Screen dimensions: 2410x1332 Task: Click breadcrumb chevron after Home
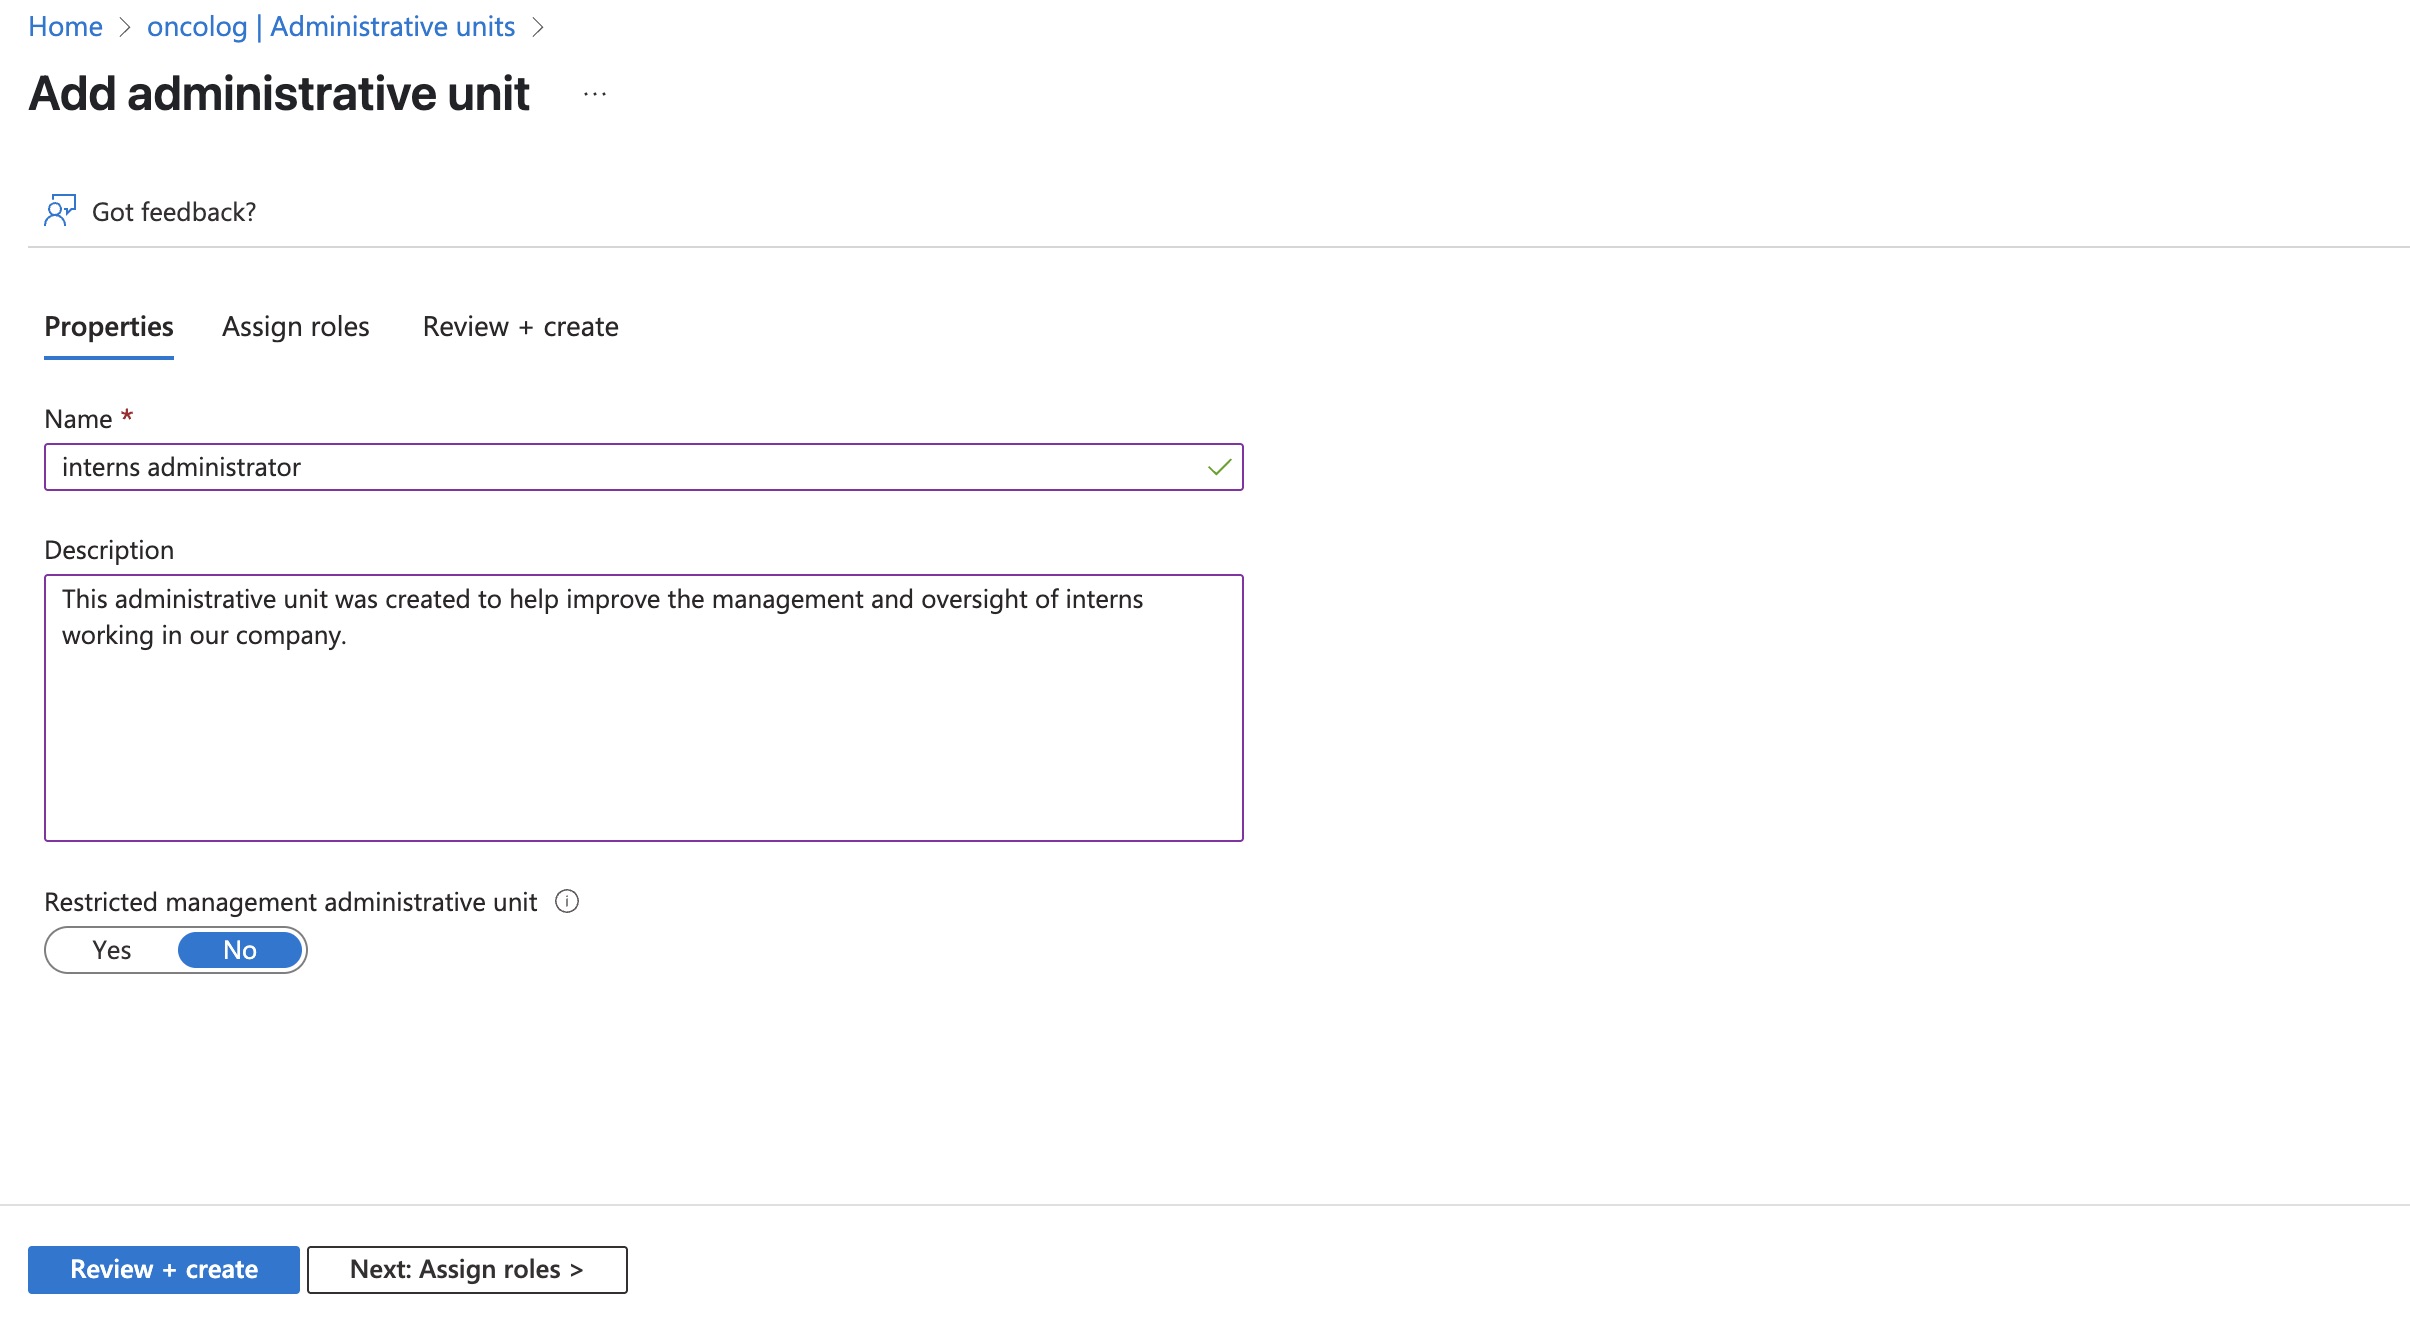pyautogui.click(x=125, y=27)
